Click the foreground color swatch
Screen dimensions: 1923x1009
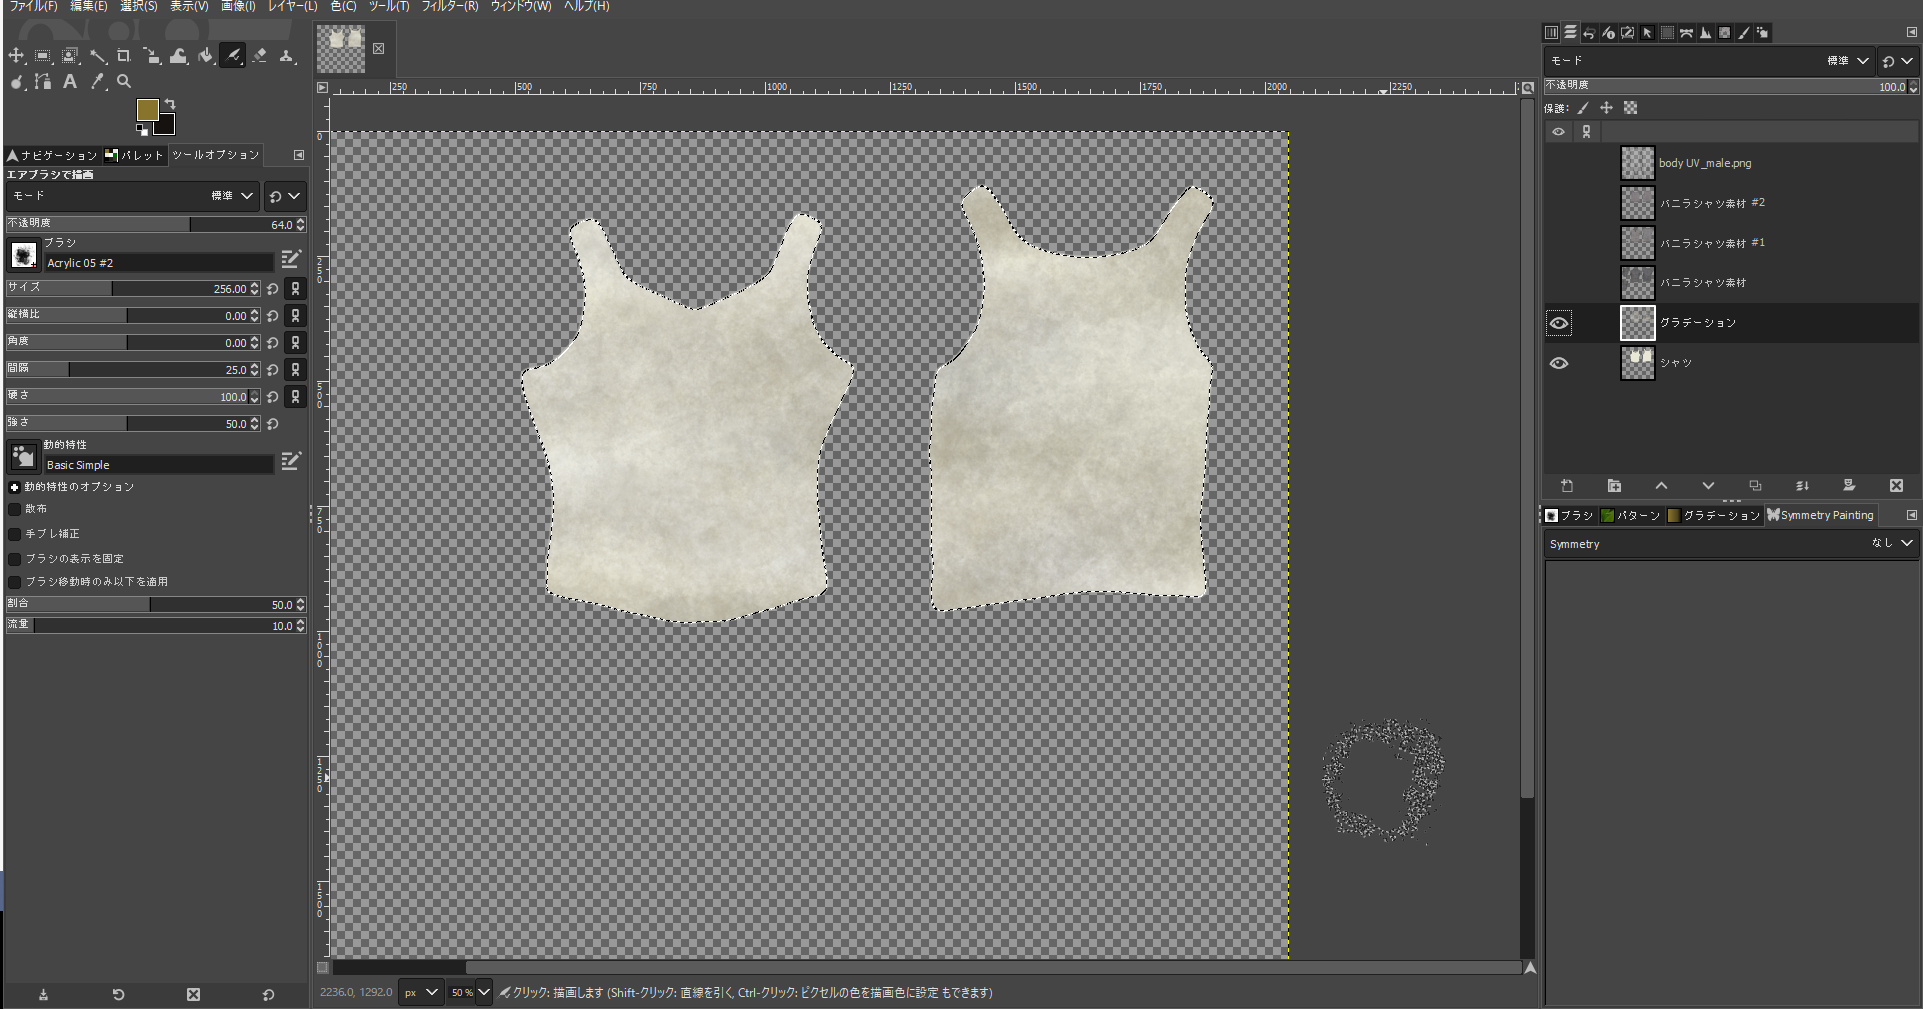[x=147, y=109]
